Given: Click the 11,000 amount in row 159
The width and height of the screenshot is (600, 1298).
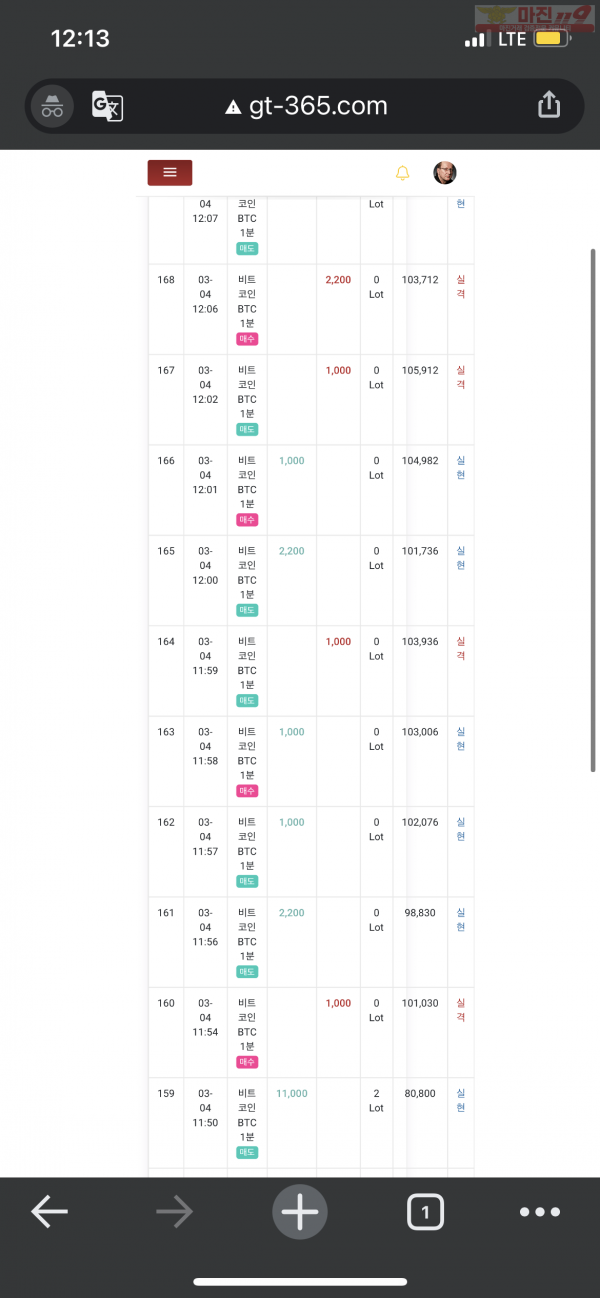Looking at the screenshot, I should pos(291,1093).
